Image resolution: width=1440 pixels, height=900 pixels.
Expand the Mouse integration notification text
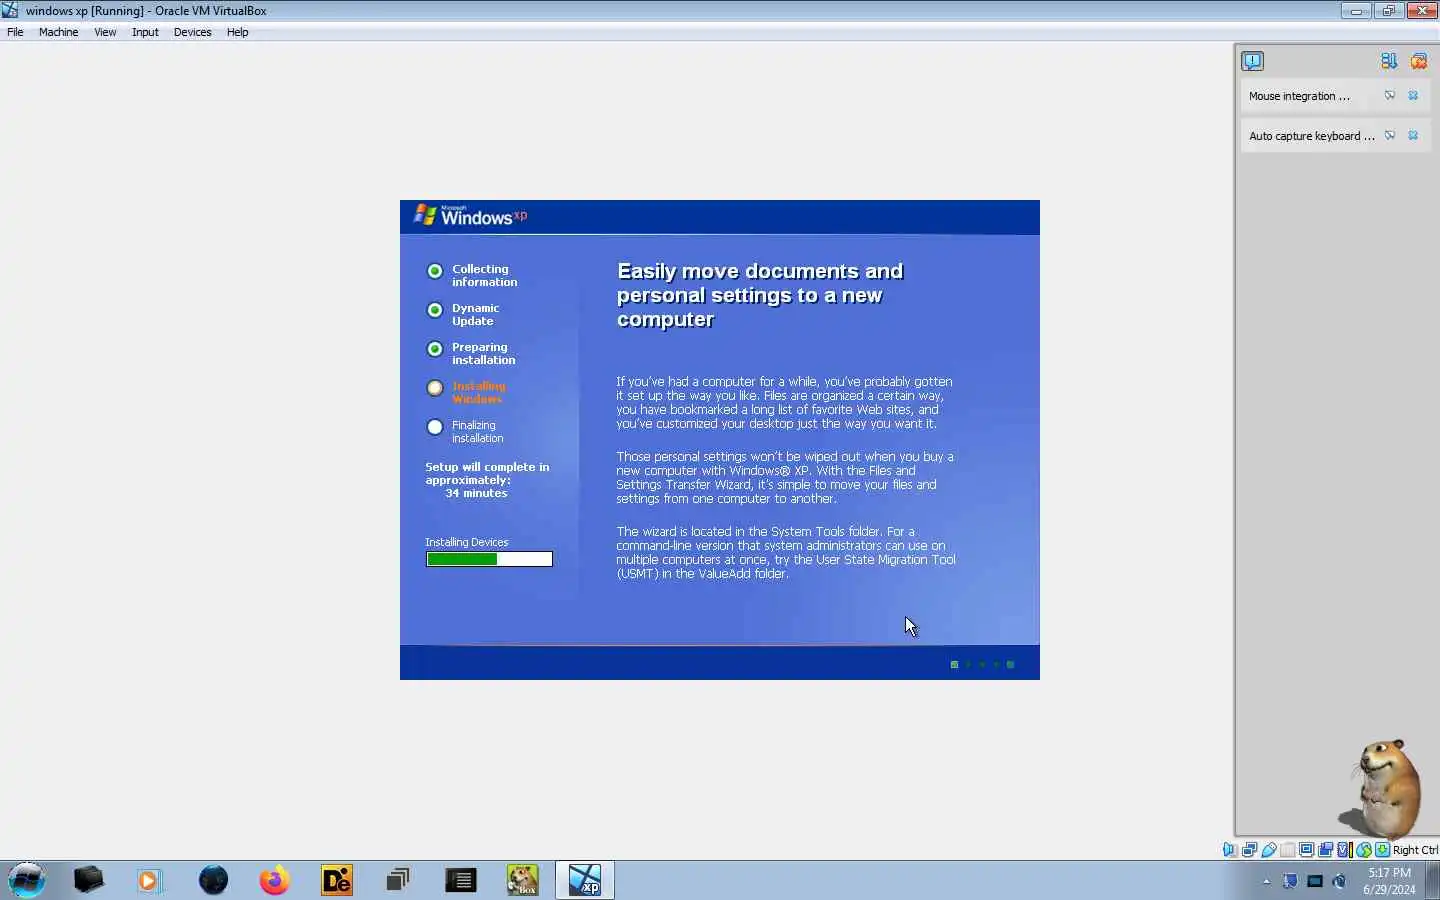point(1299,96)
